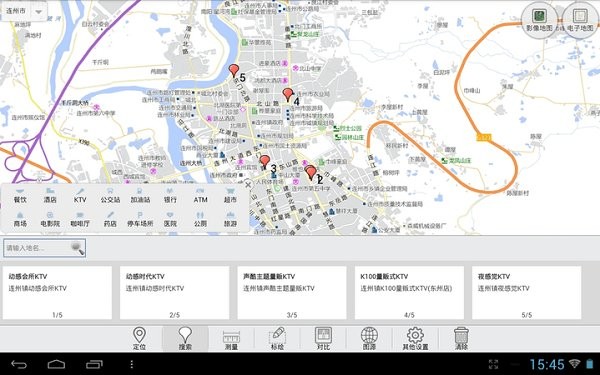Choose the KTV category
Viewport: 600px width, 375px height.
tap(80, 196)
